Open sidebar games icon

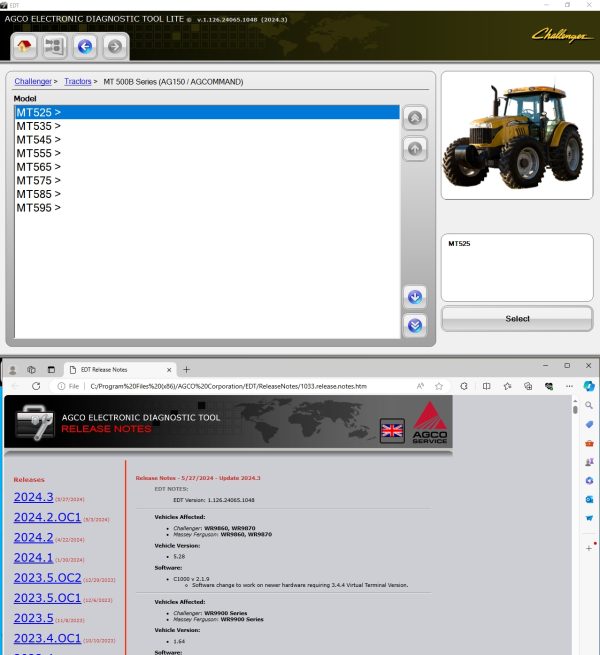coord(589,462)
